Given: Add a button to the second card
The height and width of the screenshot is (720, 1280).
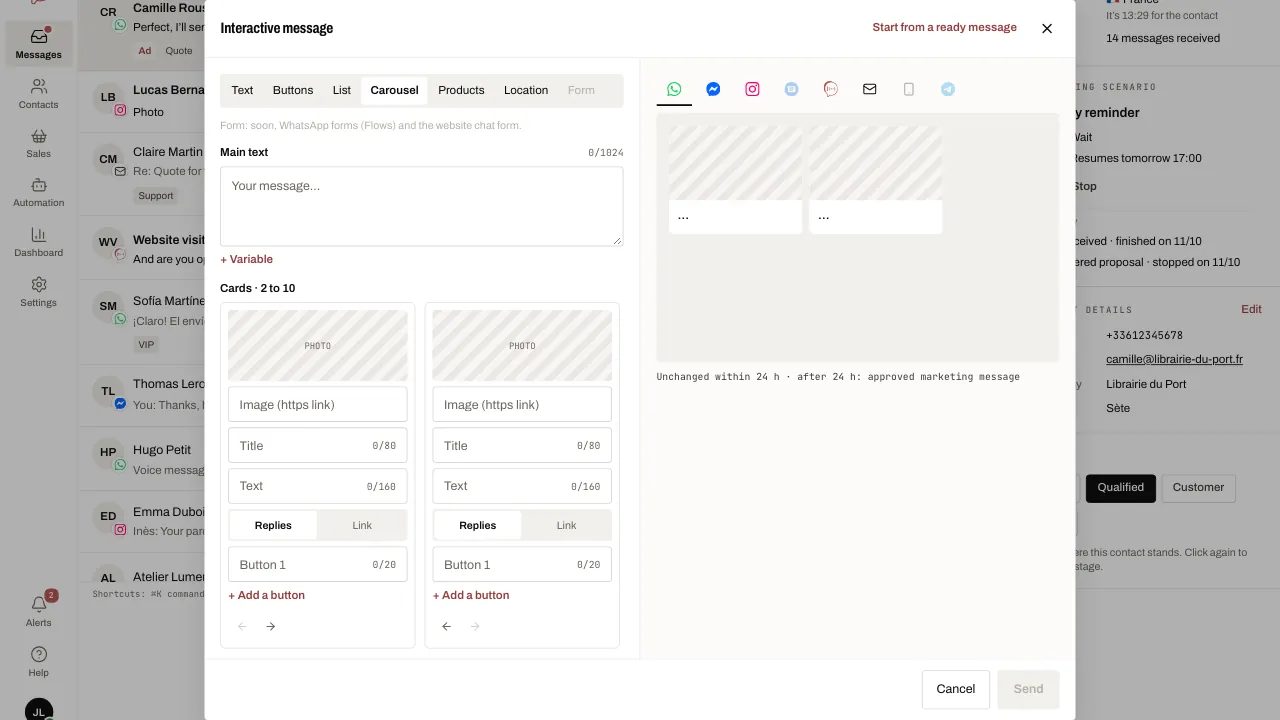Looking at the screenshot, I should click(x=471, y=595).
